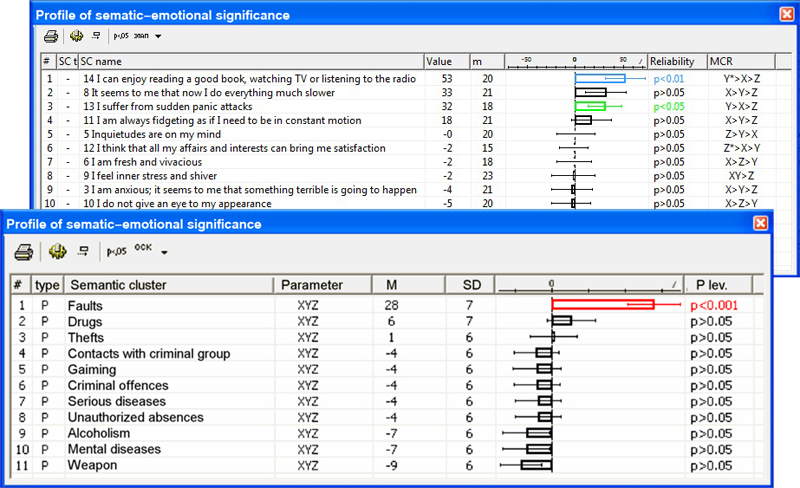Screen dimensions: 800x488
Task: Select the 'Serious diseases' row
Action: click(387, 401)
